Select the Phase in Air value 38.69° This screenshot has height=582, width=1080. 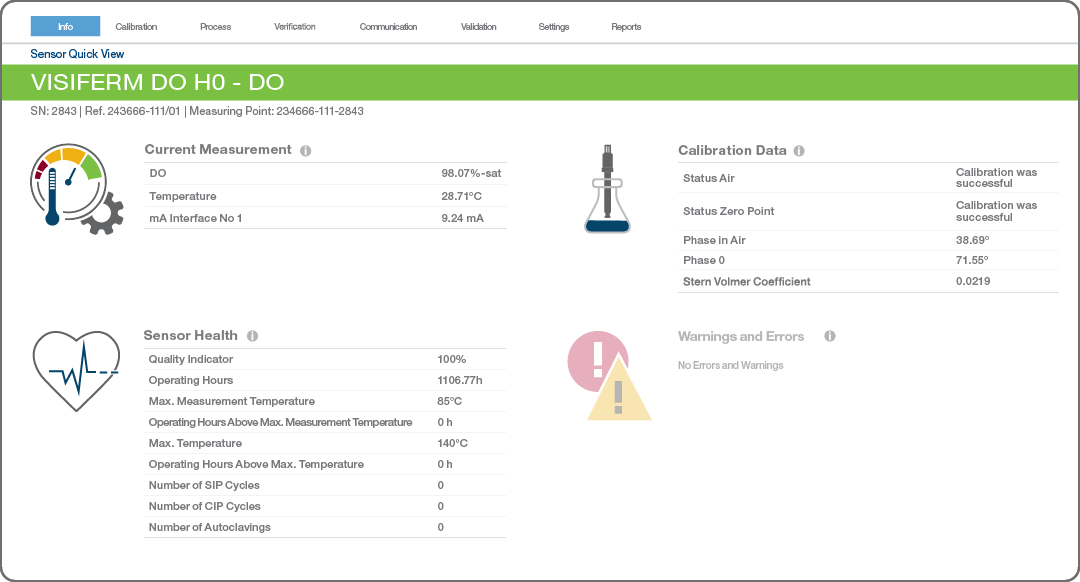pyautogui.click(x=973, y=240)
